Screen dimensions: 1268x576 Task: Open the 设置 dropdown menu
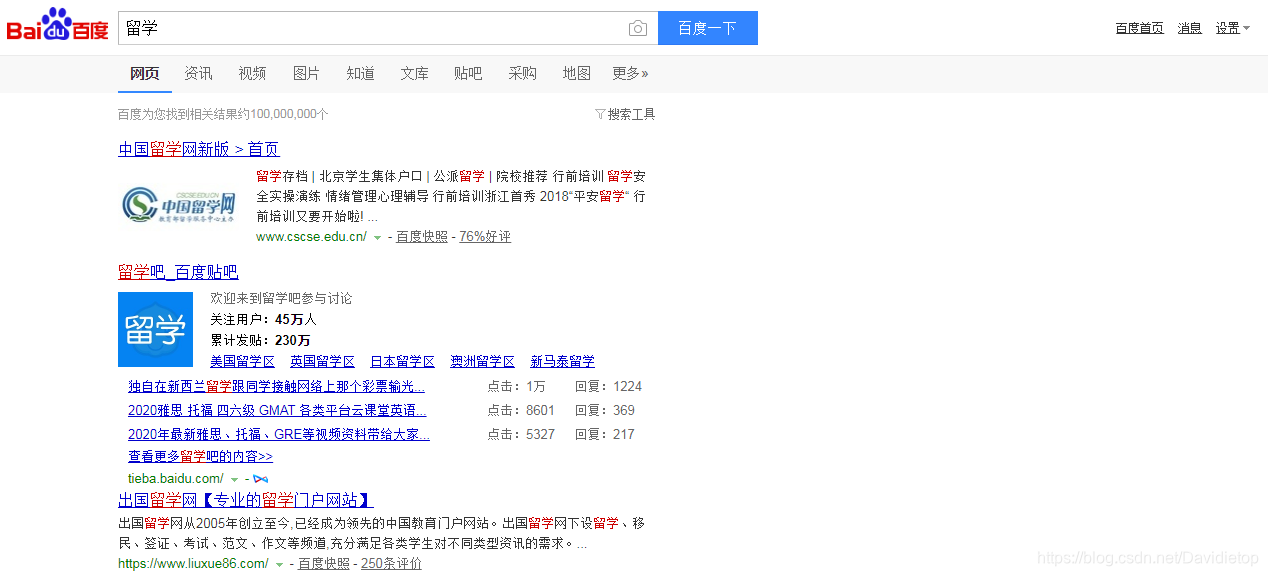1233,28
